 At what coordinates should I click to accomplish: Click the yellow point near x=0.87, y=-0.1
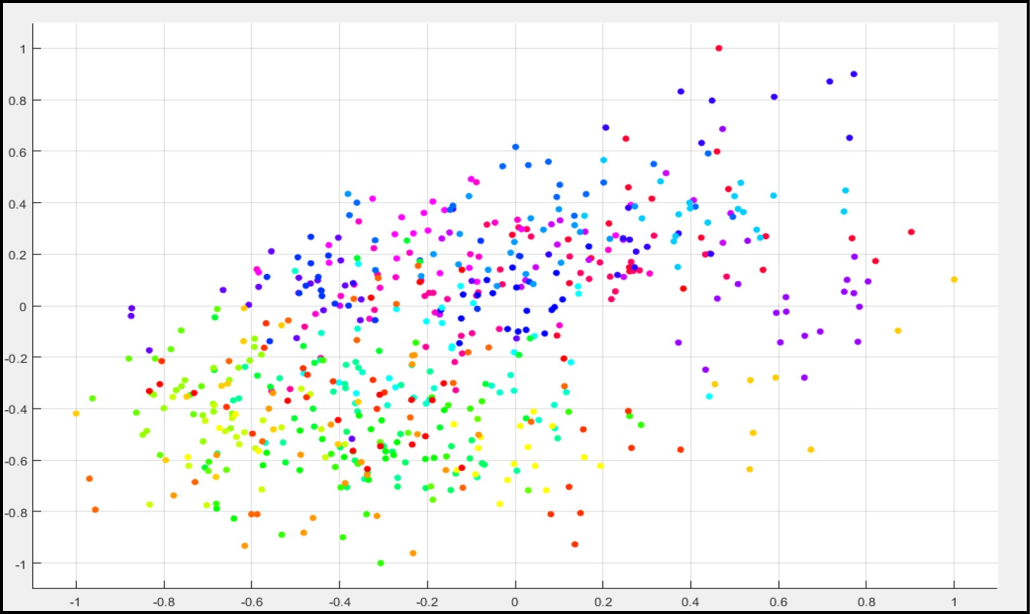(x=898, y=331)
